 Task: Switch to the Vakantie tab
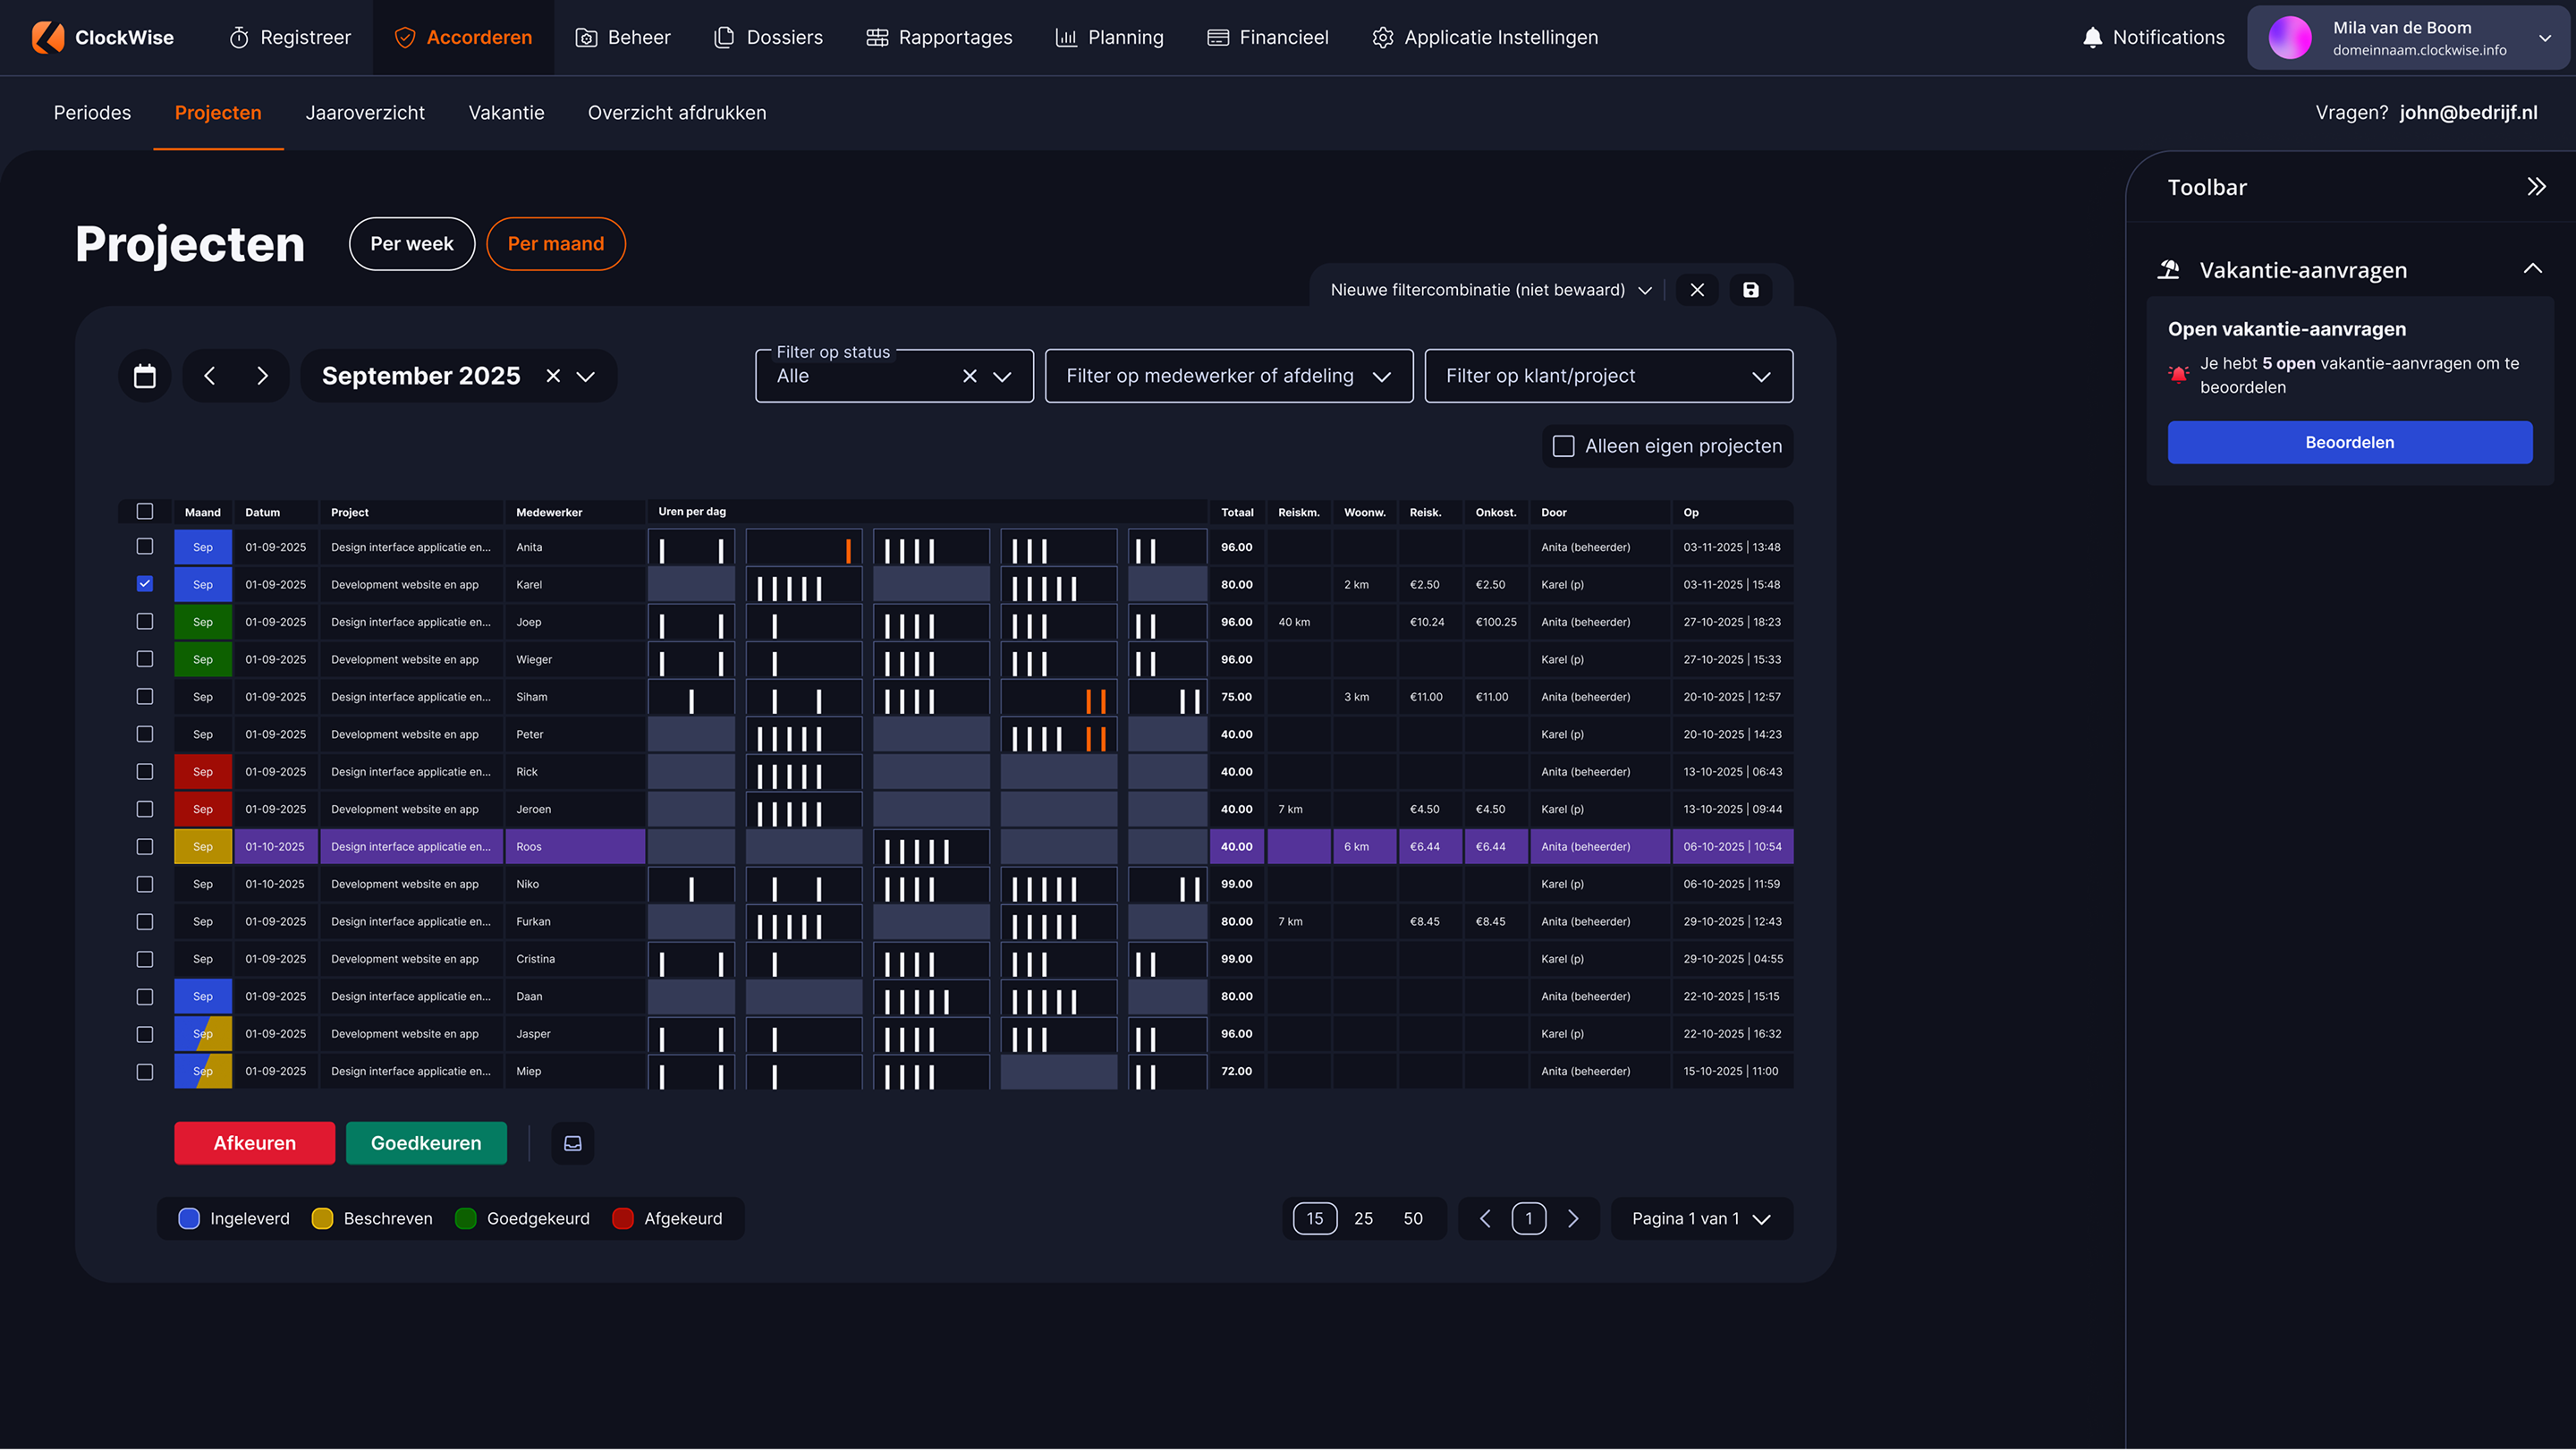(506, 112)
